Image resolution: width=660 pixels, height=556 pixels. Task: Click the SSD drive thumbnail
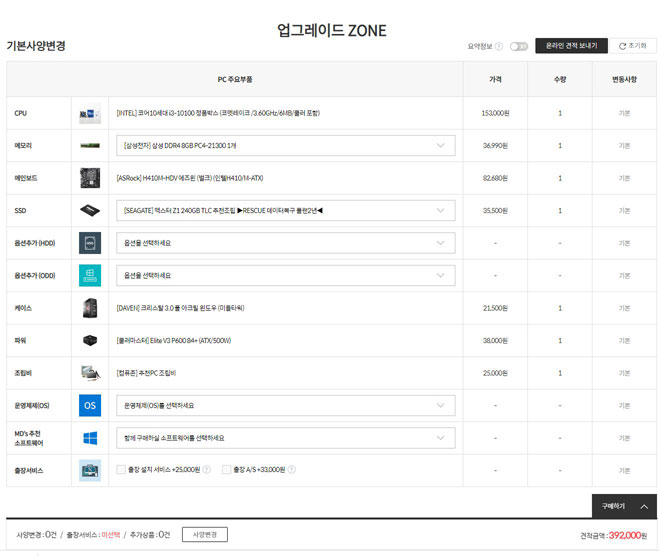(x=90, y=210)
